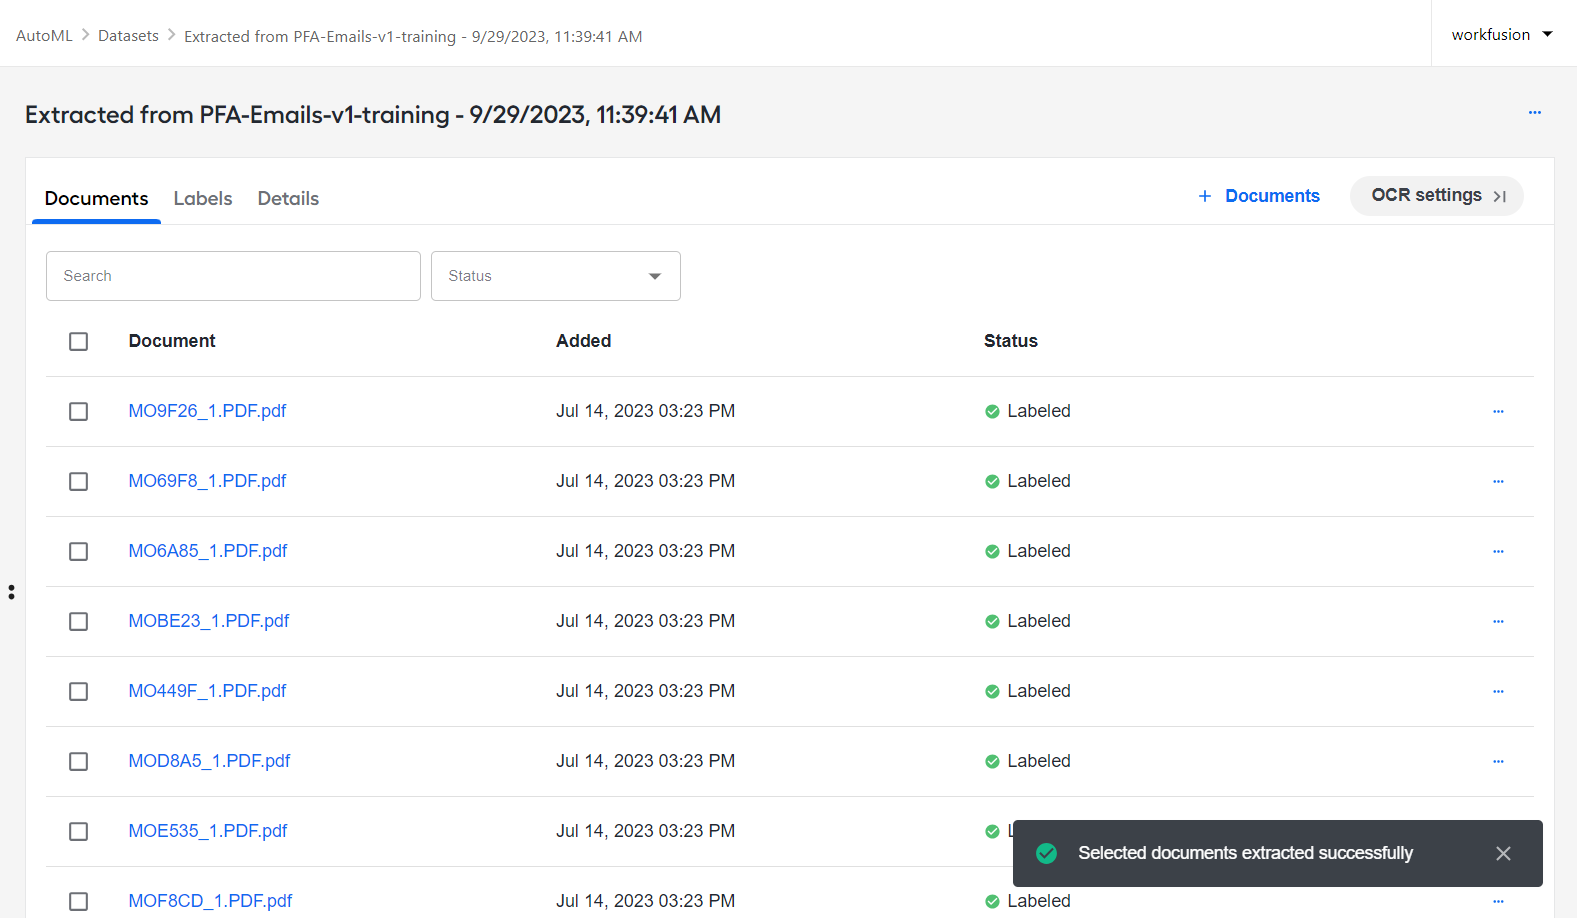Focus the document Search field
1577x918 pixels.
(233, 276)
